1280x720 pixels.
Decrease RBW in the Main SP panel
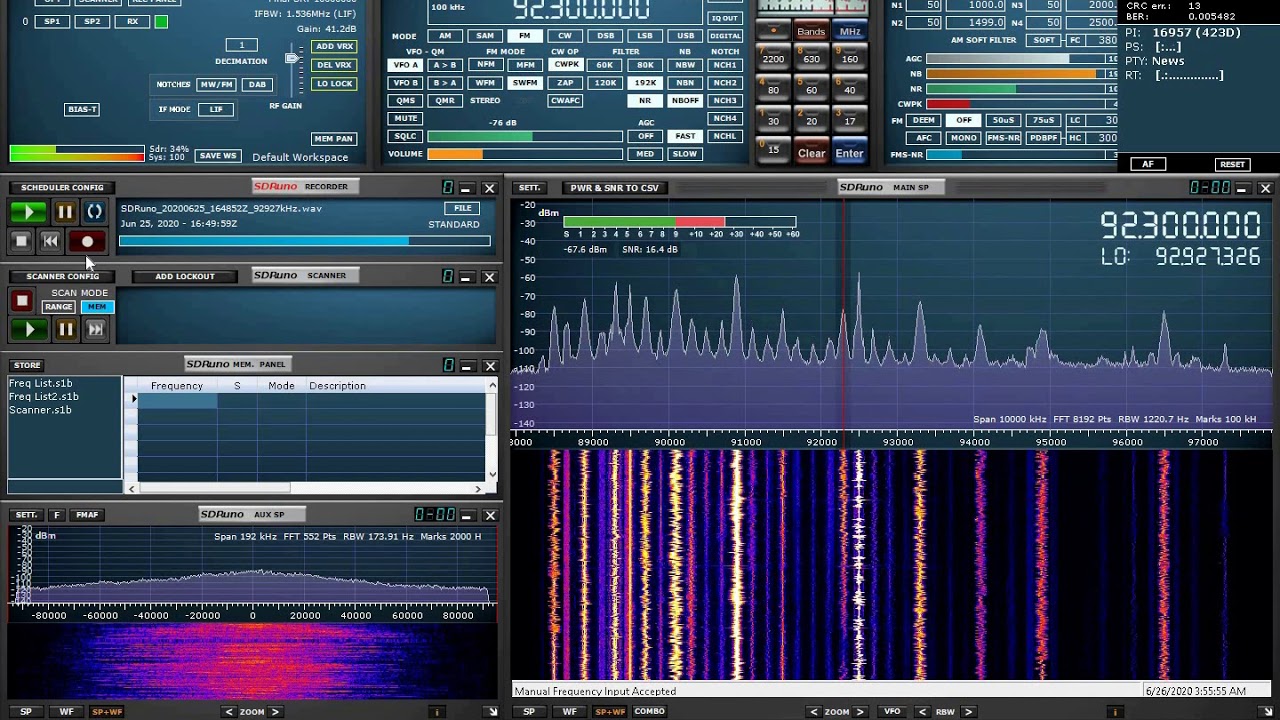pyautogui.click(x=922, y=712)
